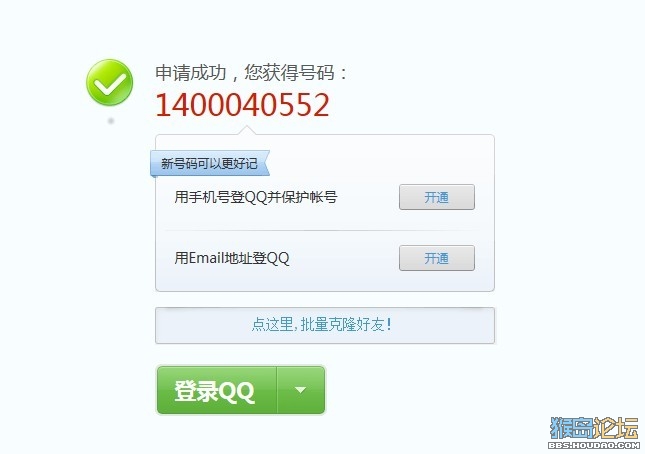Select the red QQ number 1400040552
Viewport: 645px width, 454px height.
tap(242, 104)
